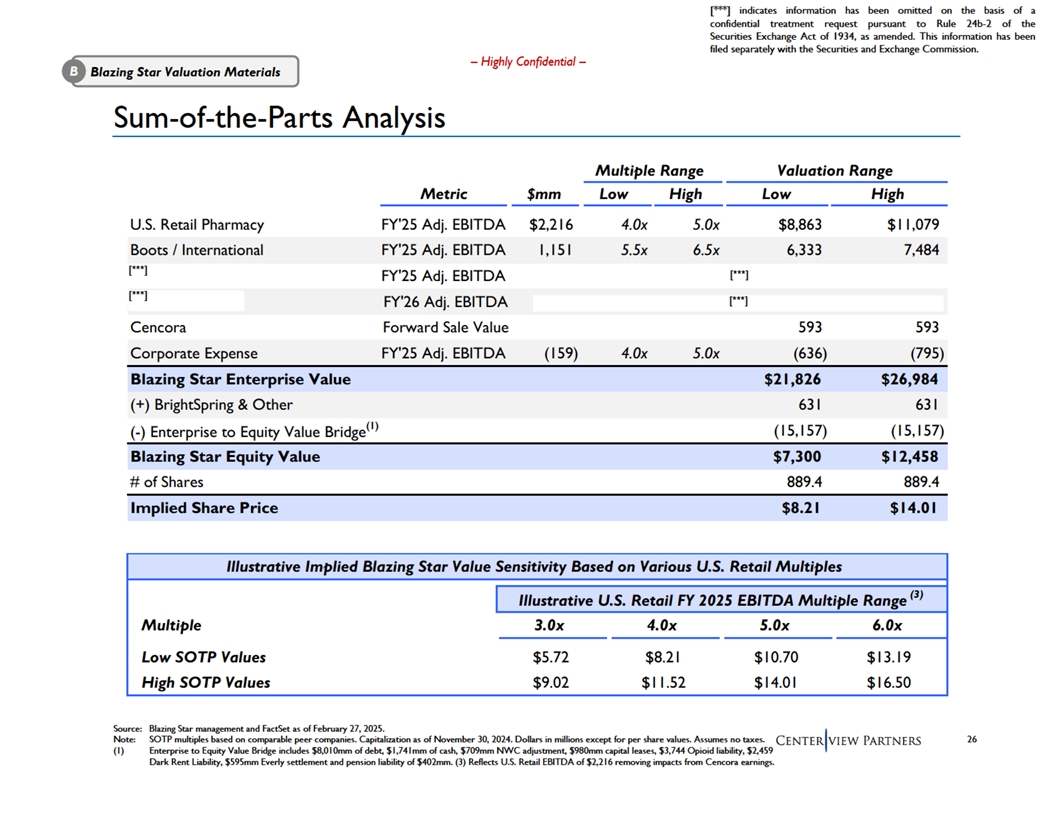This screenshot has width=1056, height=816.
Task: Select the Highly Confidential marking
Action: click(528, 62)
